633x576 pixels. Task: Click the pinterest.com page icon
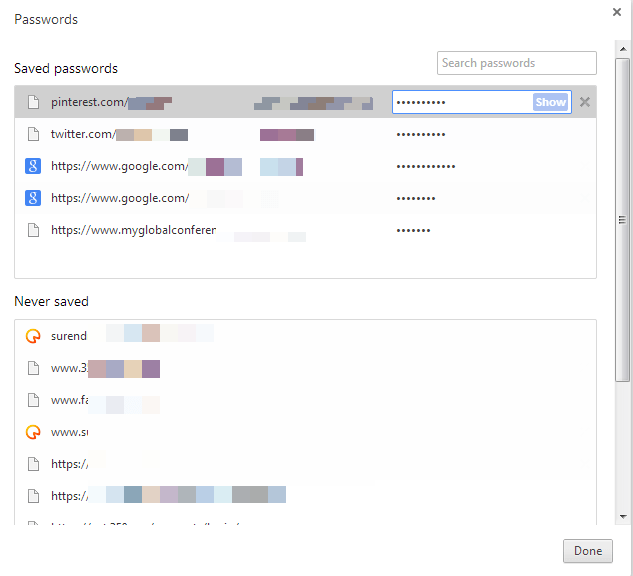click(33, 102)
